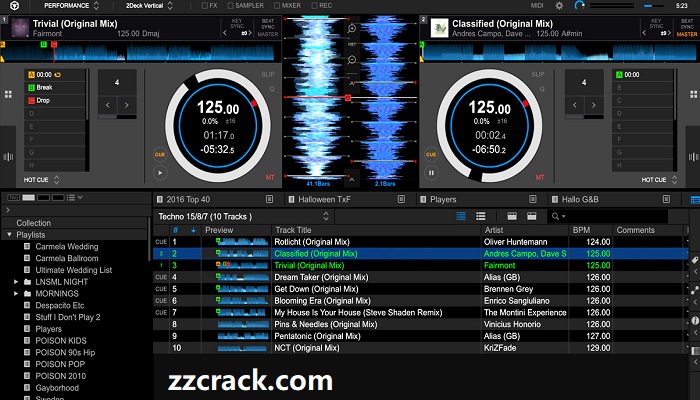700x400 pixels.
Task: Click the rekordbox logo icon
Action: tap(15, 6)
